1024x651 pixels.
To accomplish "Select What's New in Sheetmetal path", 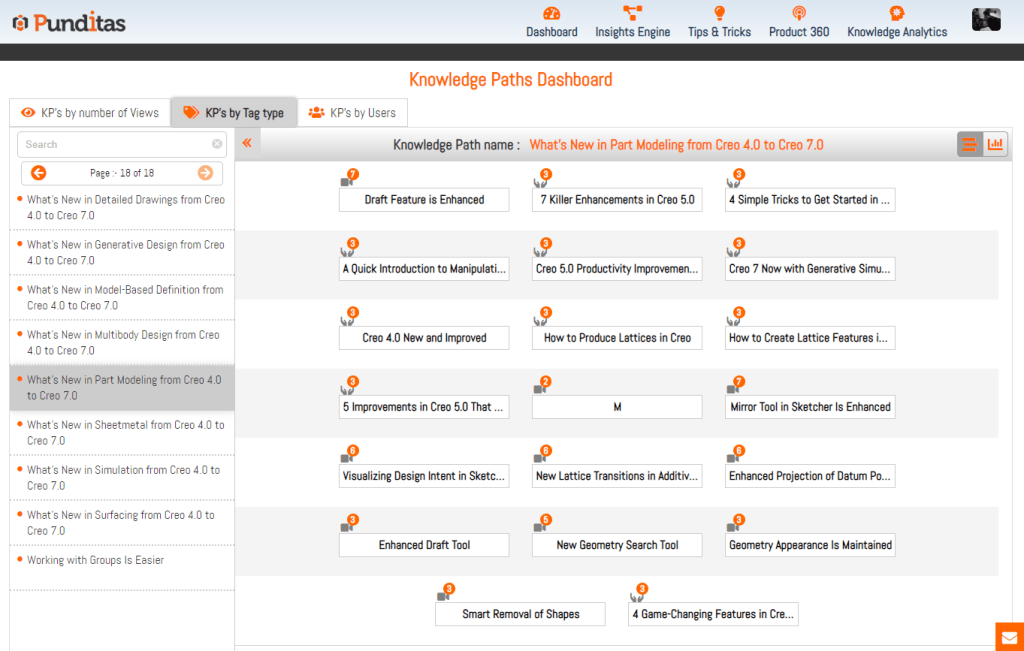I will pos(125,432).
